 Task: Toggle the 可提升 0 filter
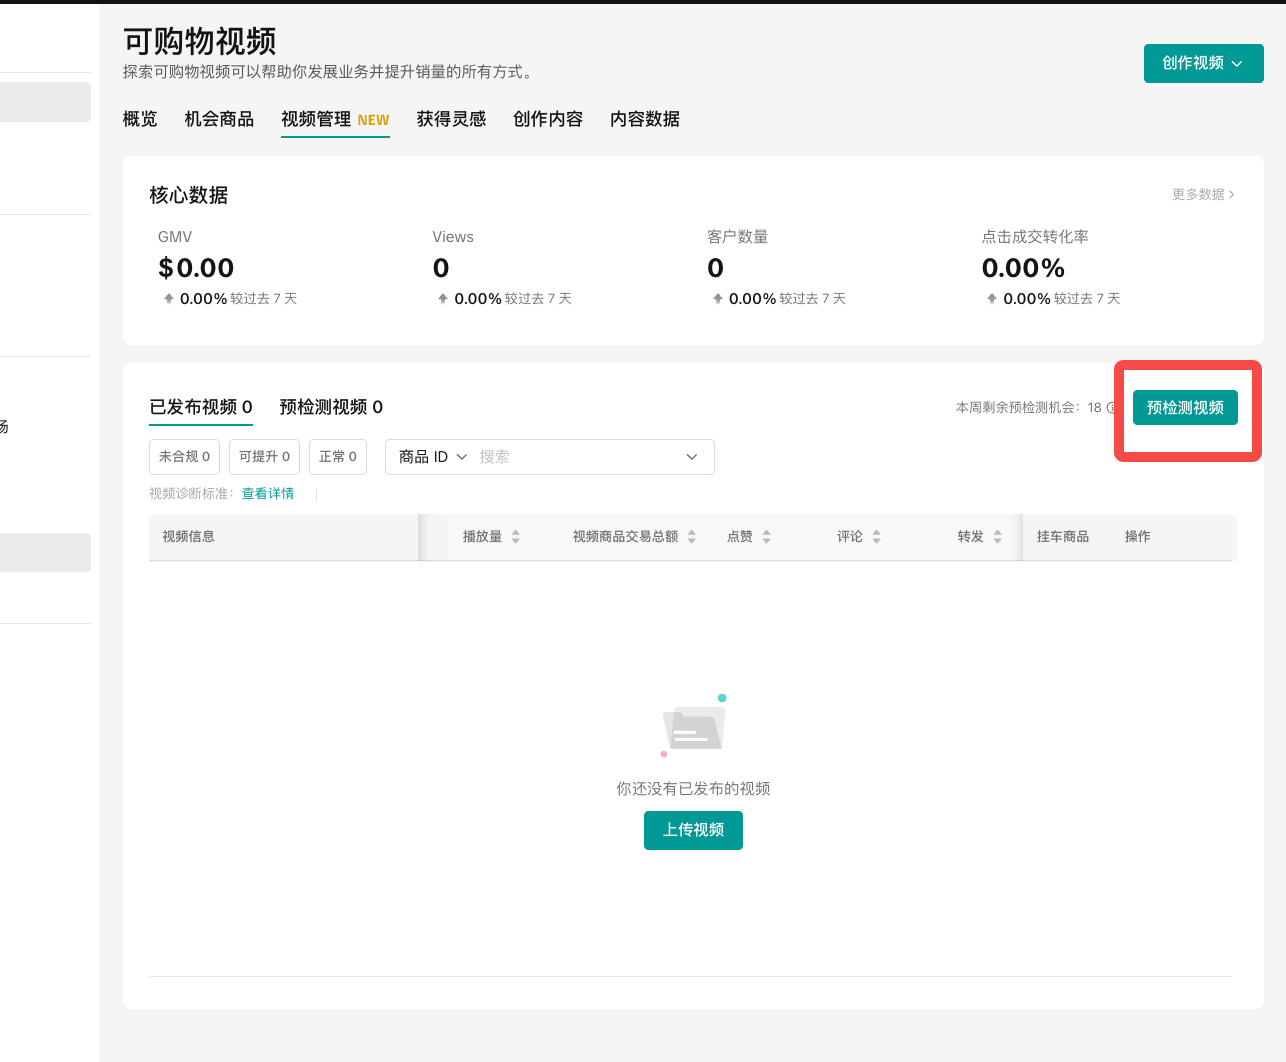264,457
